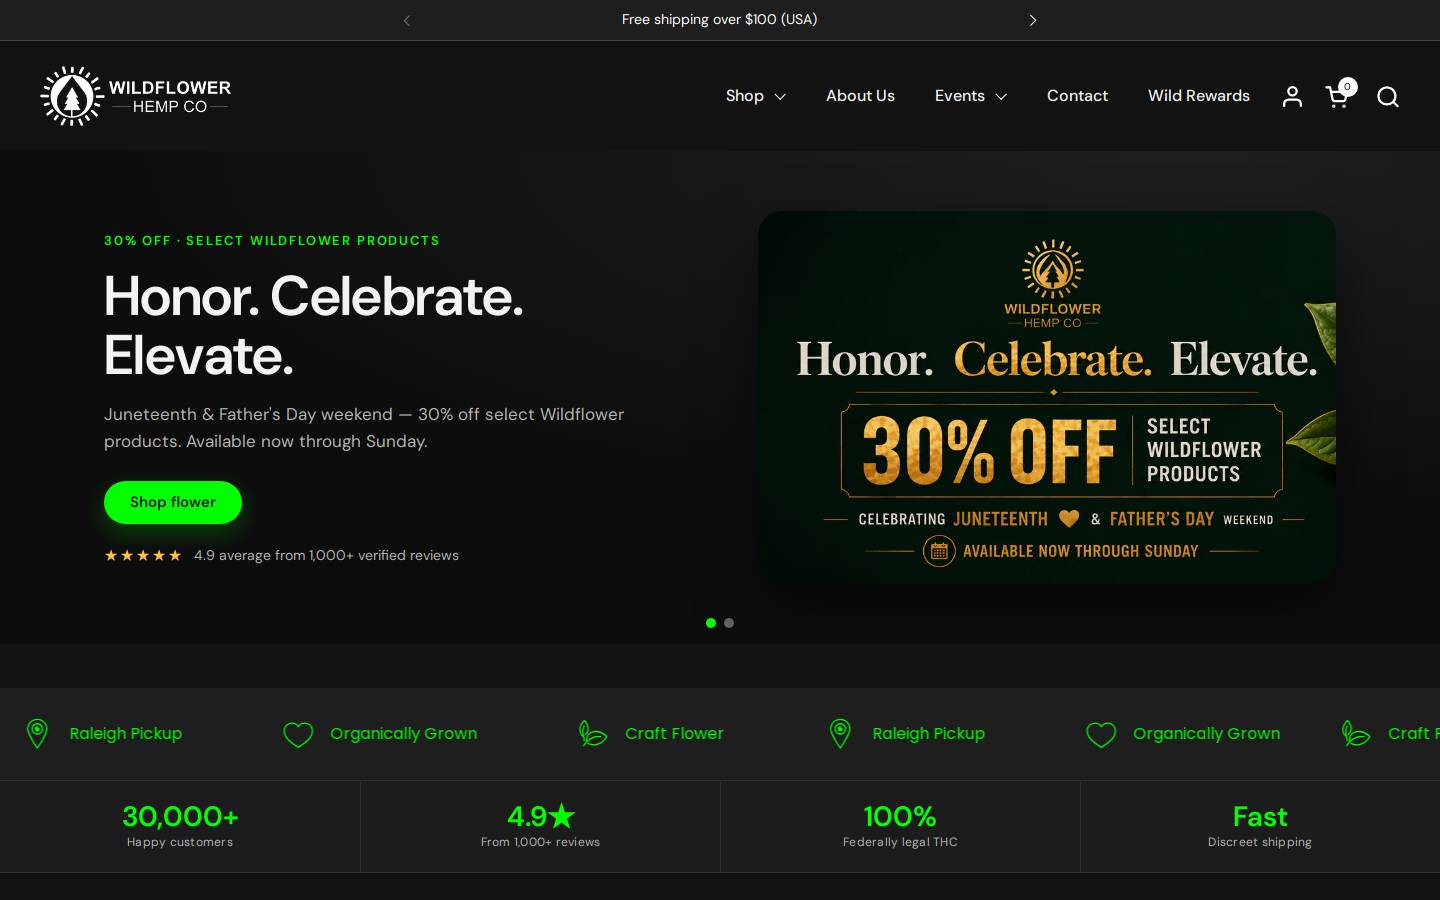This screenshot has width=1440, height=900.
Task: Click the Wildflower Hemp Co header logo
Action: 135,96
